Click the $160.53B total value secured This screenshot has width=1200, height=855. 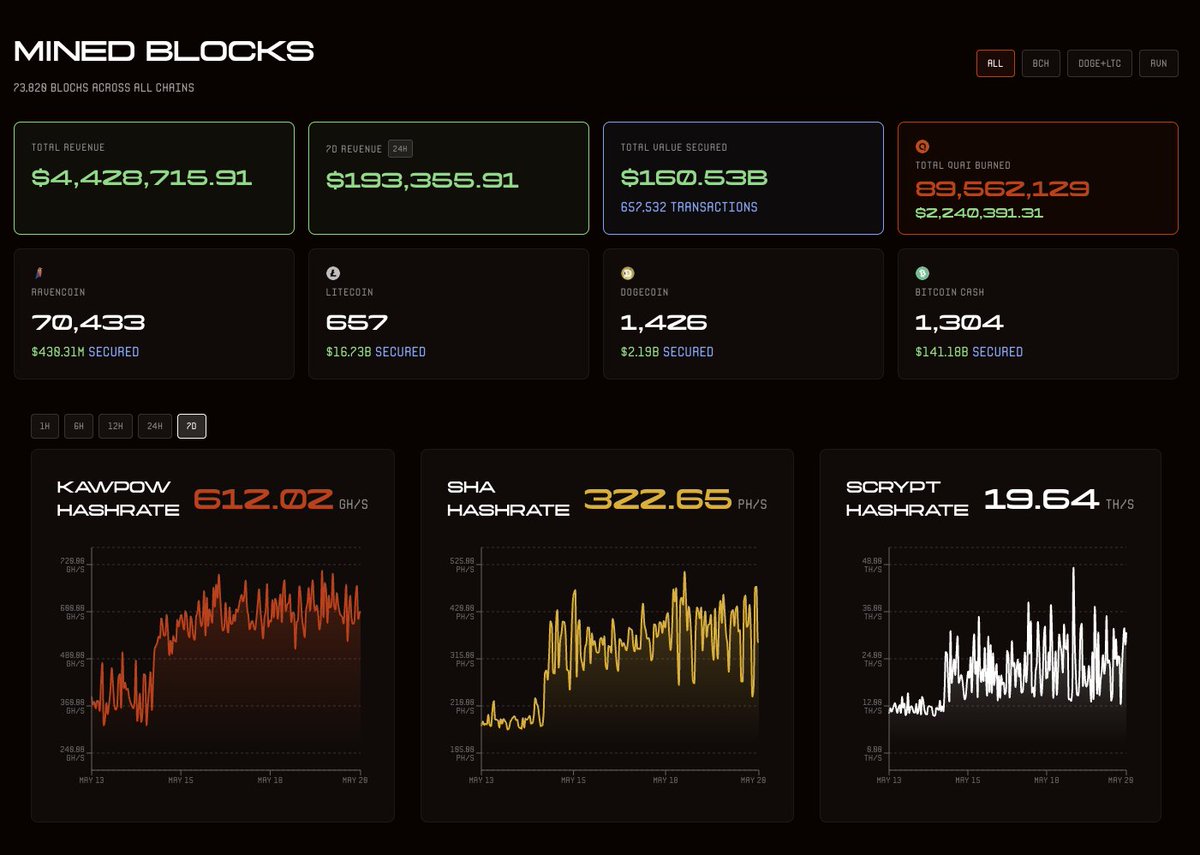(x=694, y=178)
